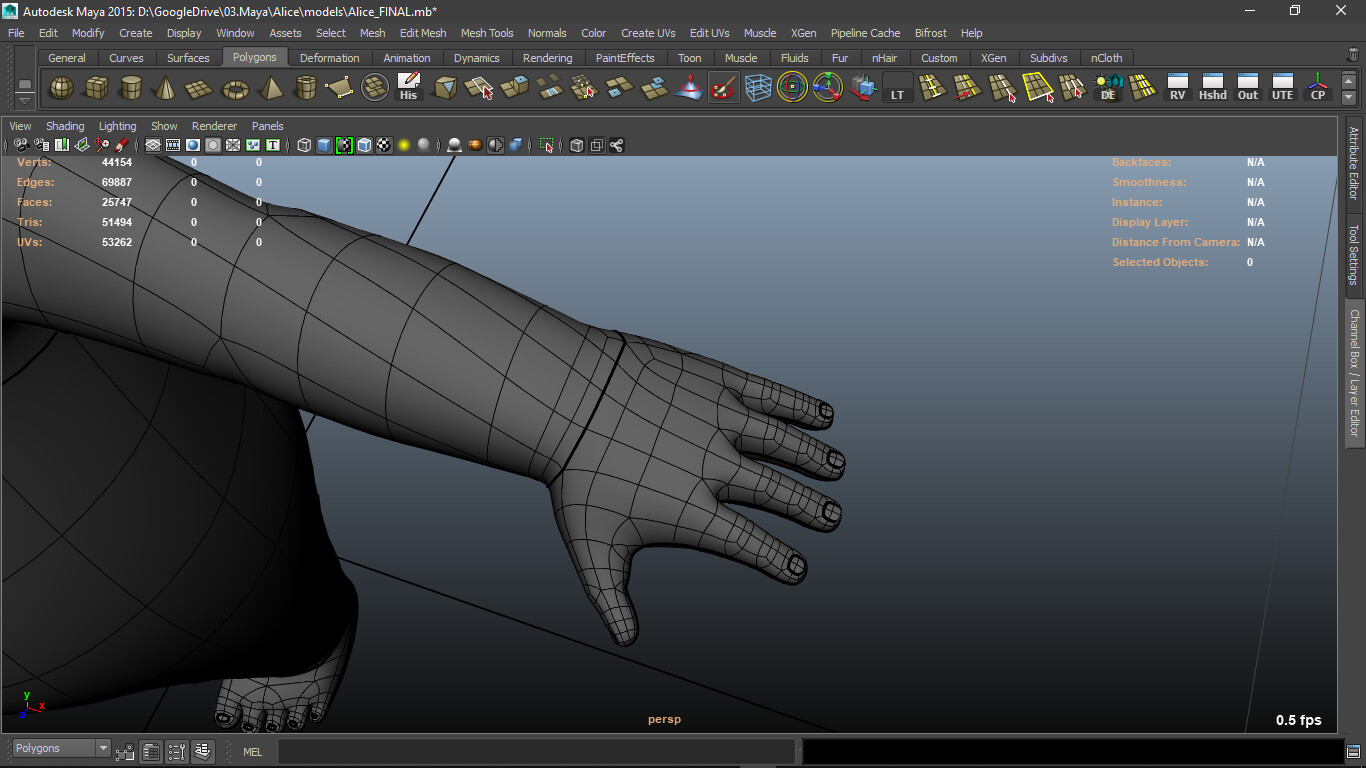Open the Create UVs menu
Viewport: 1366px width, 768px height.
tap(648, 33)
